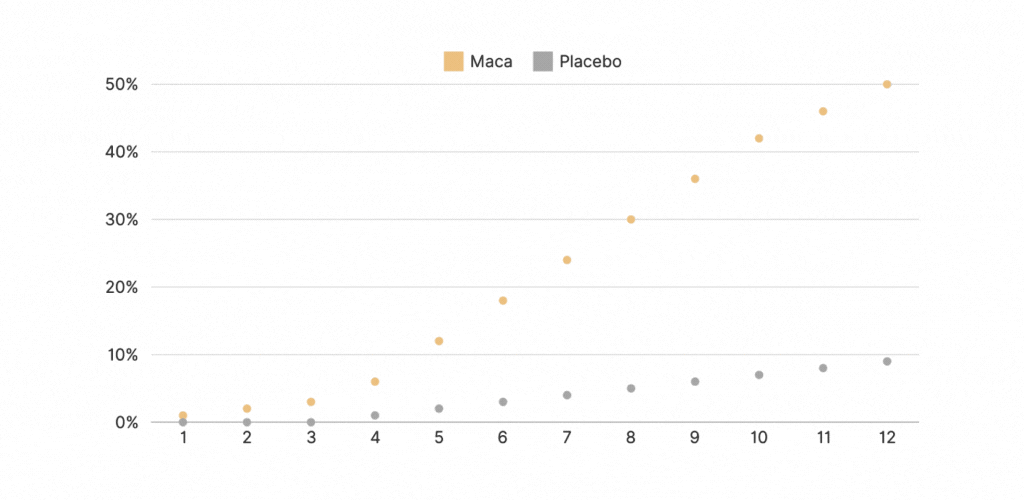Select the Maca data point at 50%
Screen dimensions: 1024x500
[887, 84]
